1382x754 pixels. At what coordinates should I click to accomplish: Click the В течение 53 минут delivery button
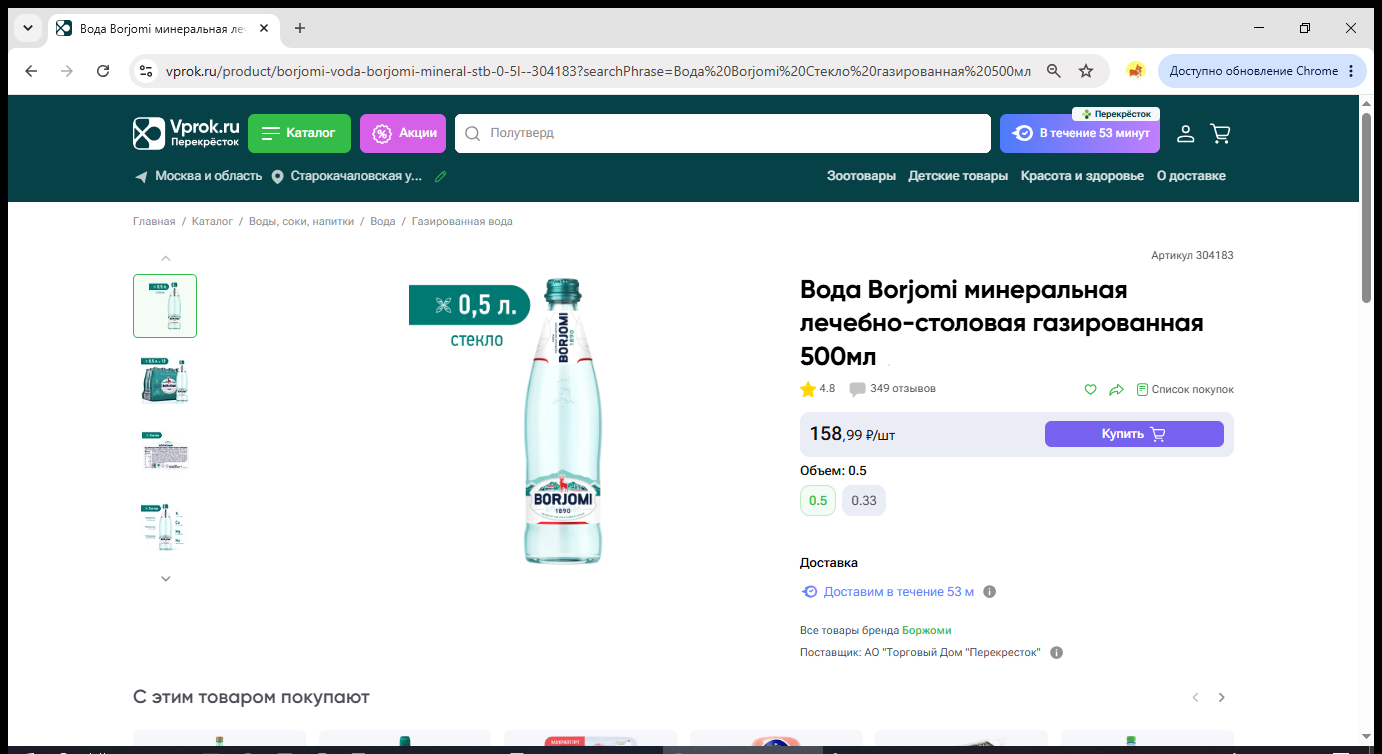tap(1080, 133)
